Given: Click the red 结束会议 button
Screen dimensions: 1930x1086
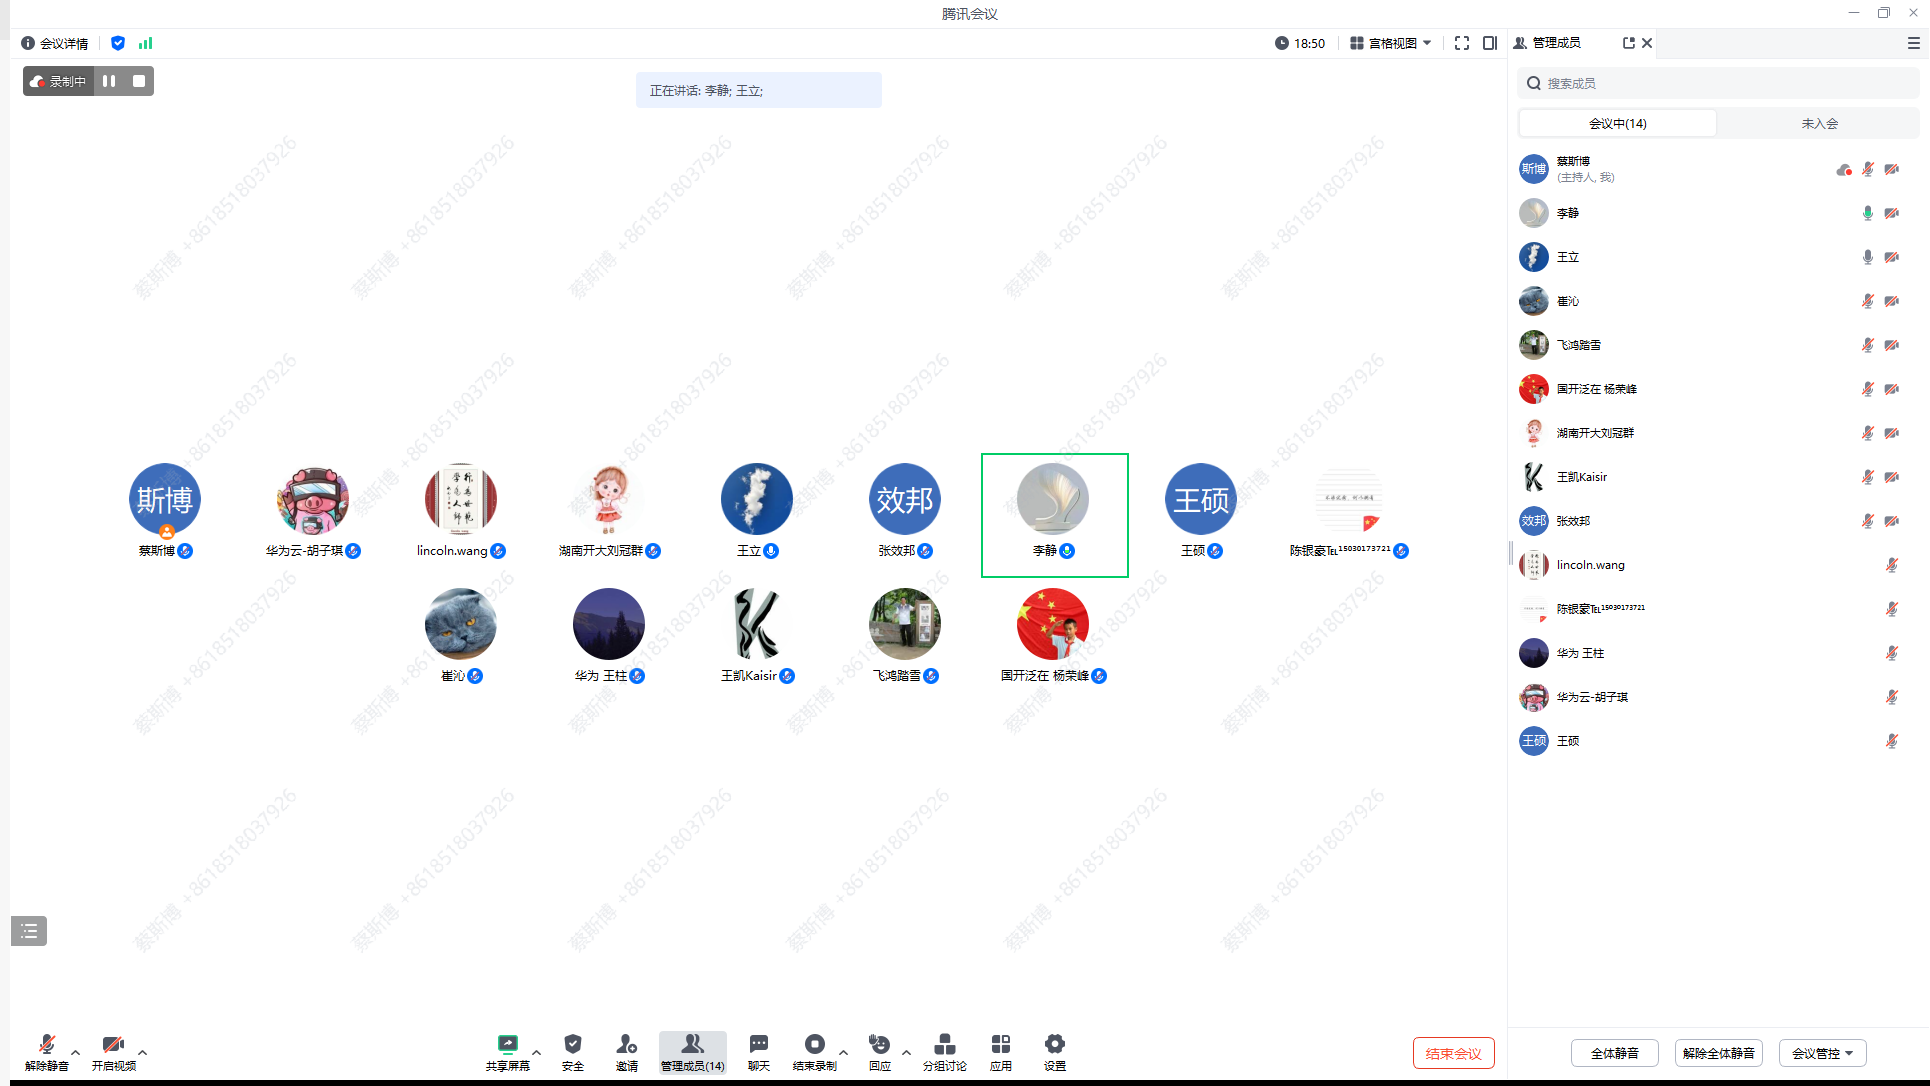Looking at the screenshot, I should (x=1453, y=1053).
